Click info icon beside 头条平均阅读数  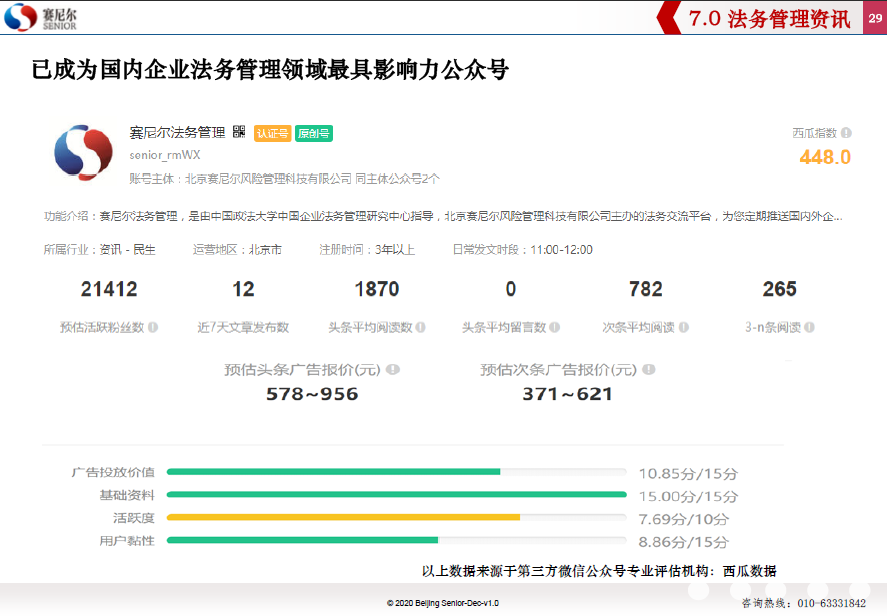pyautogui.click(x=420, y=327)
